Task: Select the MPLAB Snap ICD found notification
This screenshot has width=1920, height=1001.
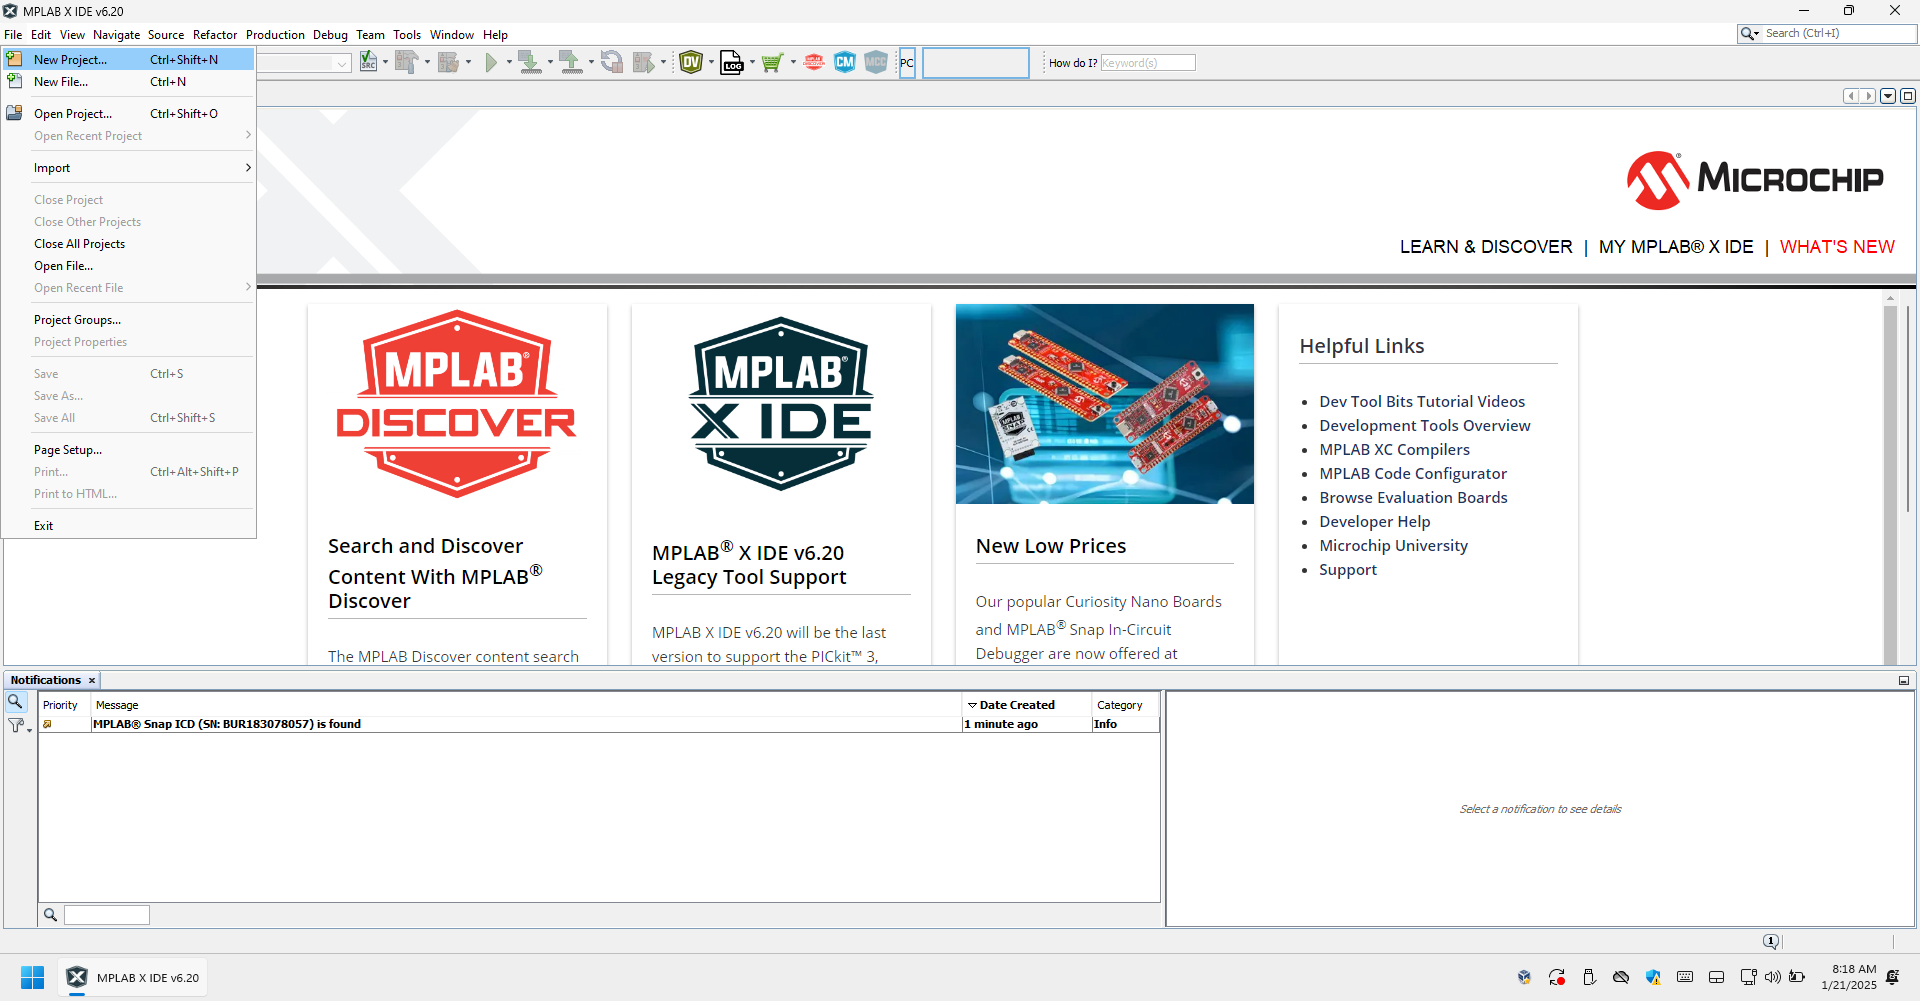Action: click(x=599, y=724)
